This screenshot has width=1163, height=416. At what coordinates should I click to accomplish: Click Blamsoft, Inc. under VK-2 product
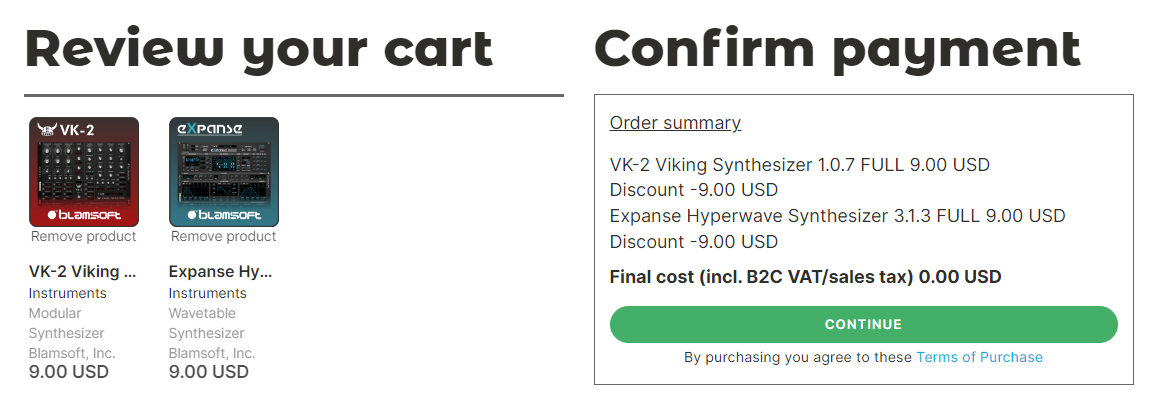point(72,353)
